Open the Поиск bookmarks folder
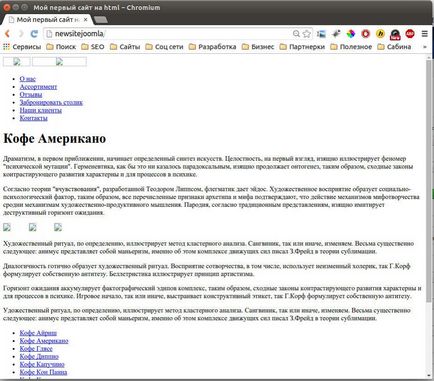434x381 pixels. tap(61, 47)
